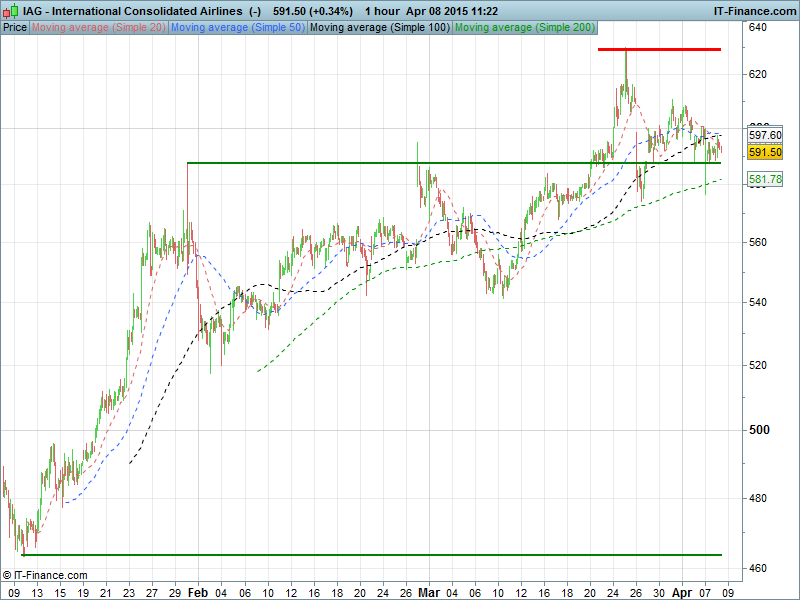Select Moving average (Simple 20) label
Screen dimensions: 800x600
click(x=98, y=27)
